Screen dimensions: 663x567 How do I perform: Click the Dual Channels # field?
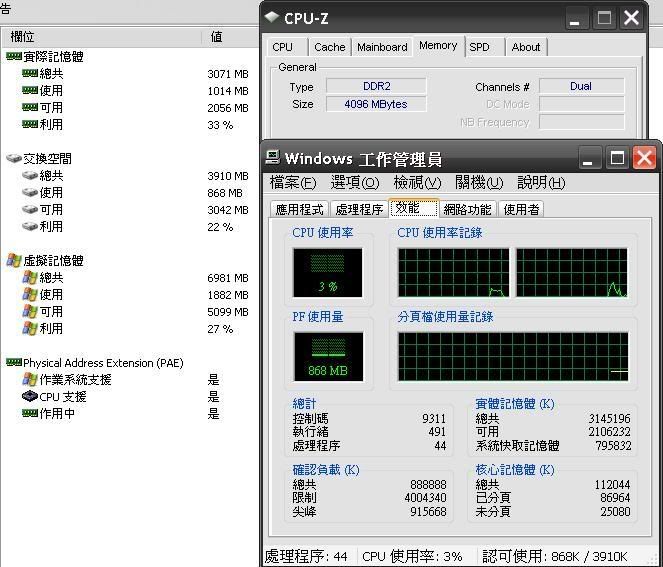[x=581, y=86]
